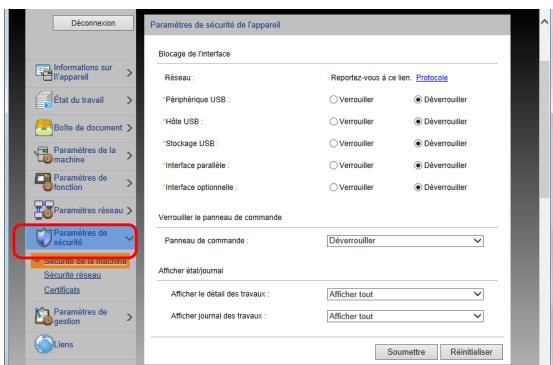Select Déverrouiller for Stockage USB
The width and height of the screenshot is (553, 365).
(418, 144)
